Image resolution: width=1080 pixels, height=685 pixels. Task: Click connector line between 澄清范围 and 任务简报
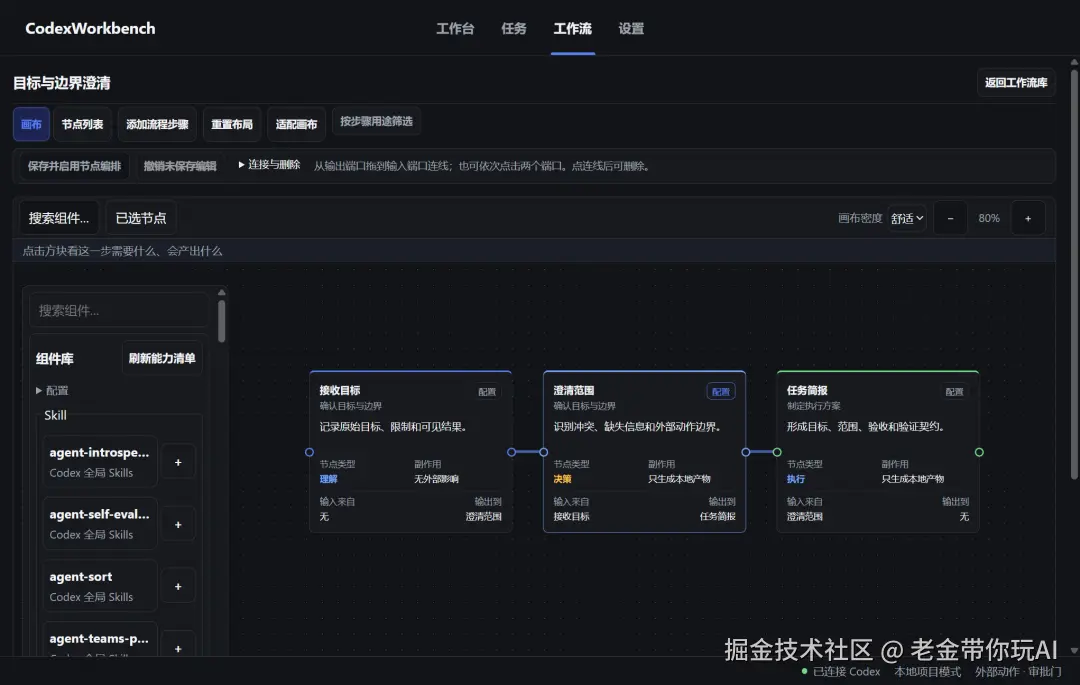(761, 452)
